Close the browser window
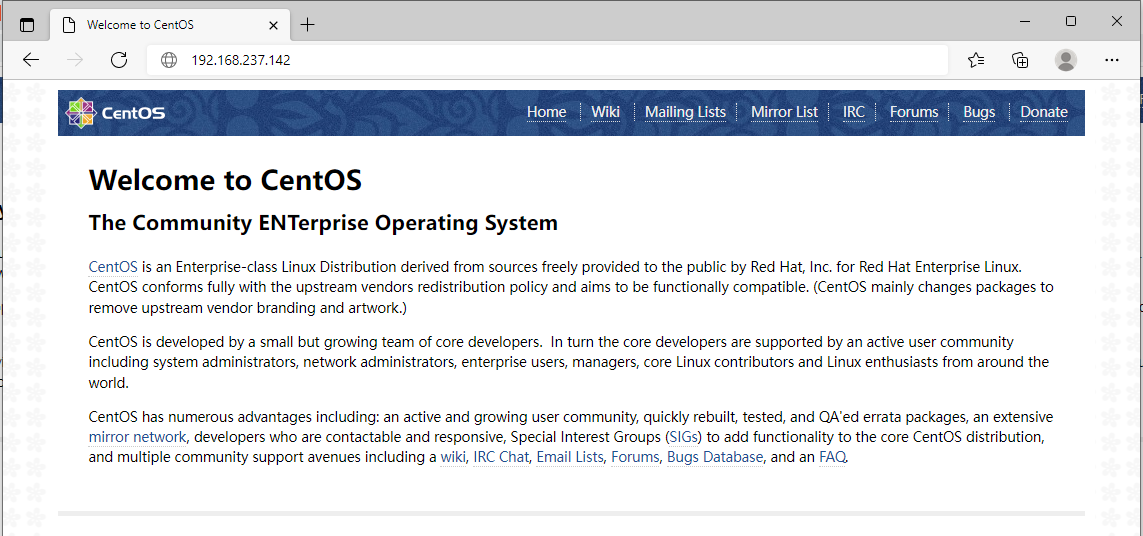This screenshot has height=536, width=1143. coord(1117,21)
